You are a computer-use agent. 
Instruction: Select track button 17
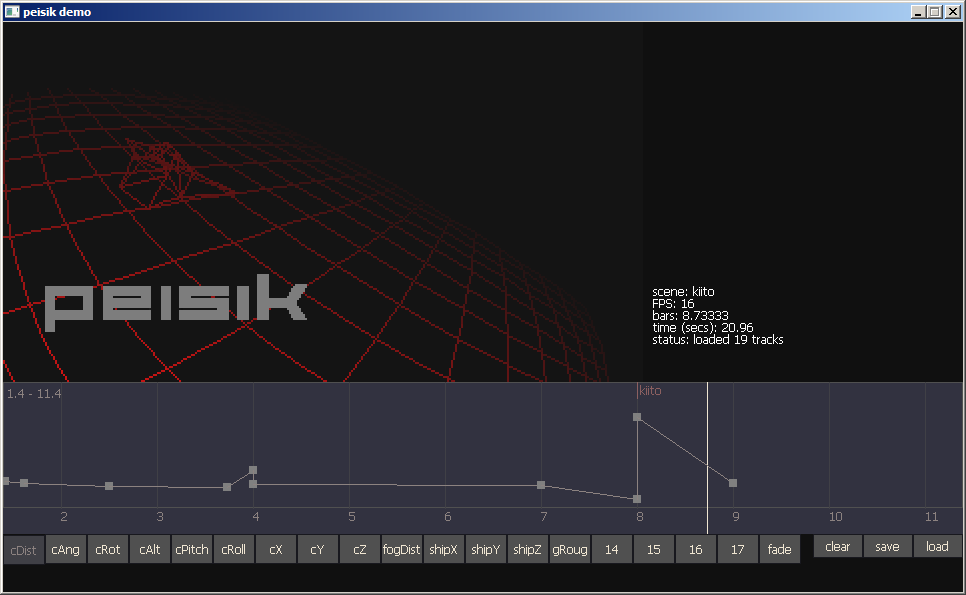point(737,549)
